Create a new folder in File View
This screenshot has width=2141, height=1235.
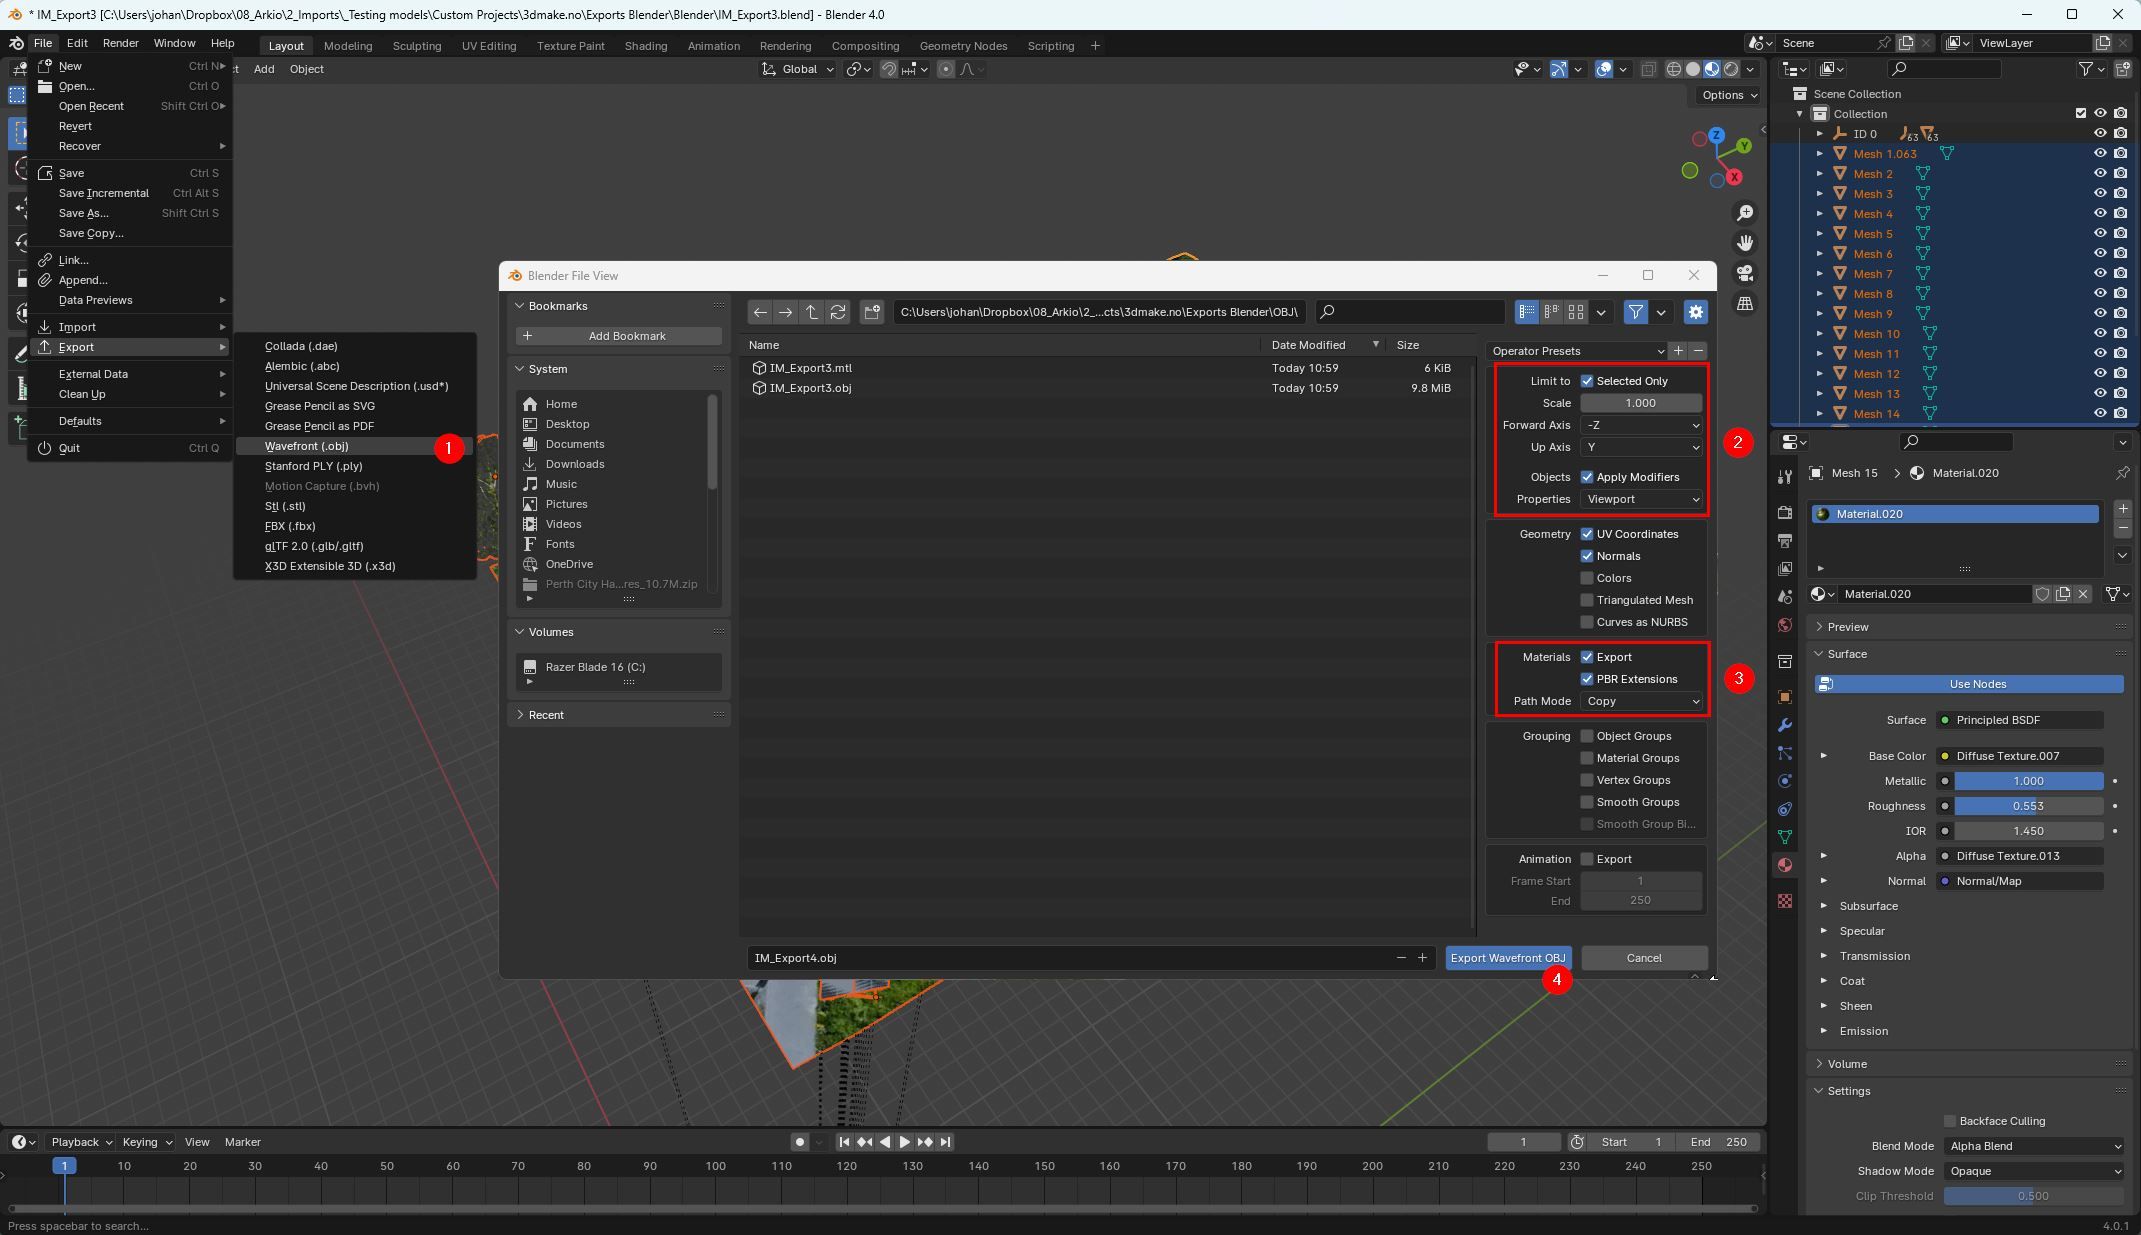(872, 312)
